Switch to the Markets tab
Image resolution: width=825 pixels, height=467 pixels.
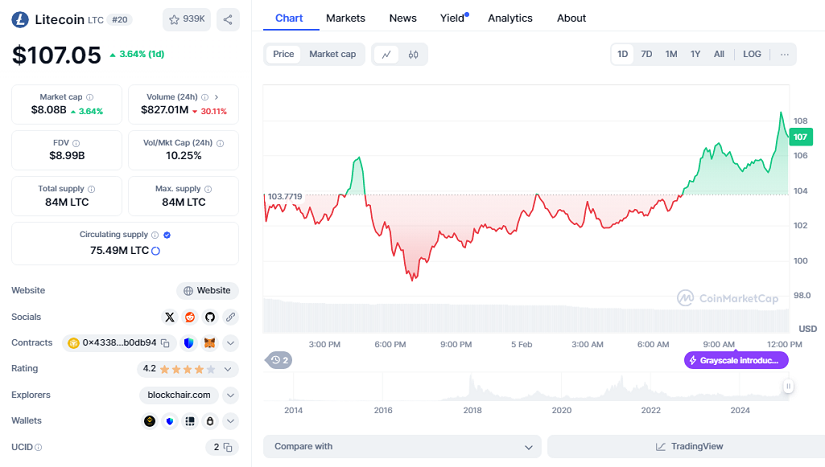tap(346, 18)
